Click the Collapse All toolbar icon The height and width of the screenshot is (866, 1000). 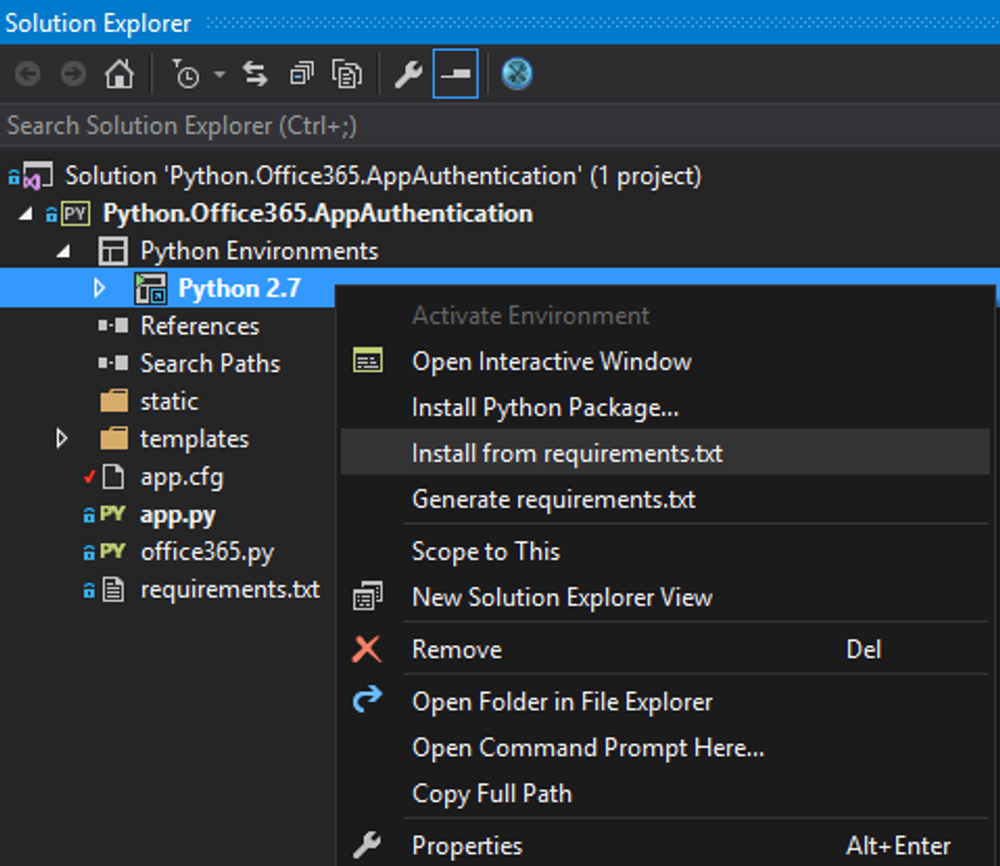(x=301, y=75)
